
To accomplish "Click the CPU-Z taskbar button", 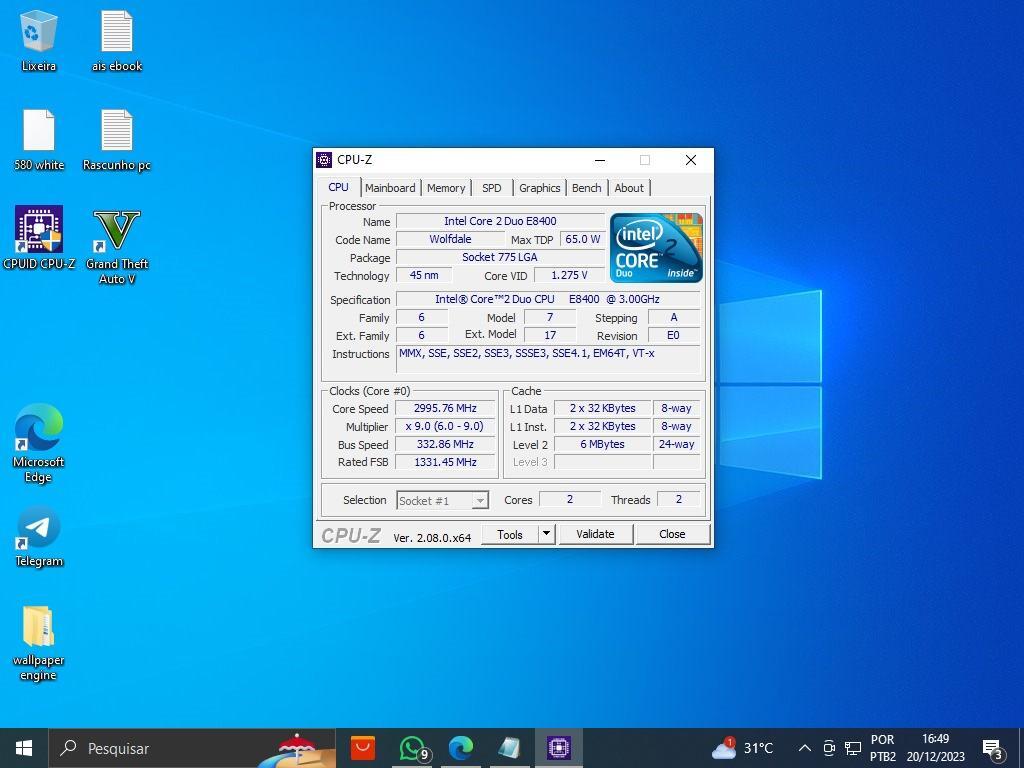I will click(559, 748).
